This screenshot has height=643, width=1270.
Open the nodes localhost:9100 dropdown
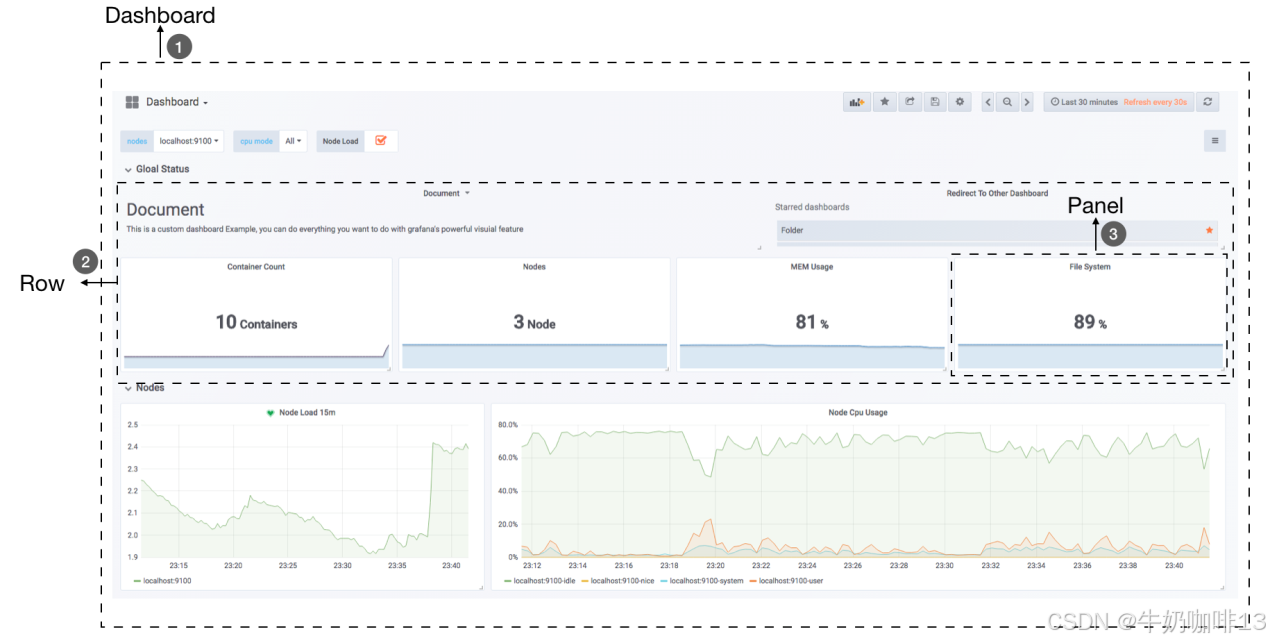coord(189,141)
